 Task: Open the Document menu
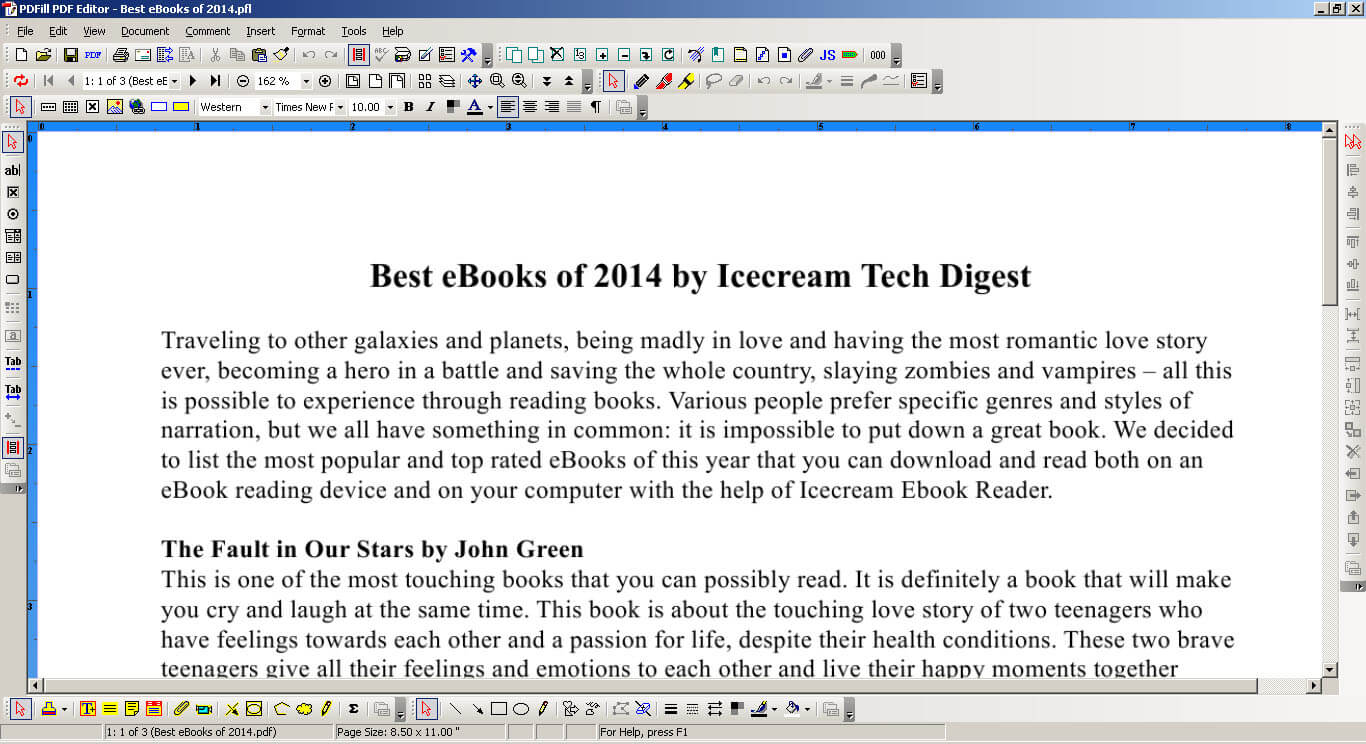tap(145, 31)
